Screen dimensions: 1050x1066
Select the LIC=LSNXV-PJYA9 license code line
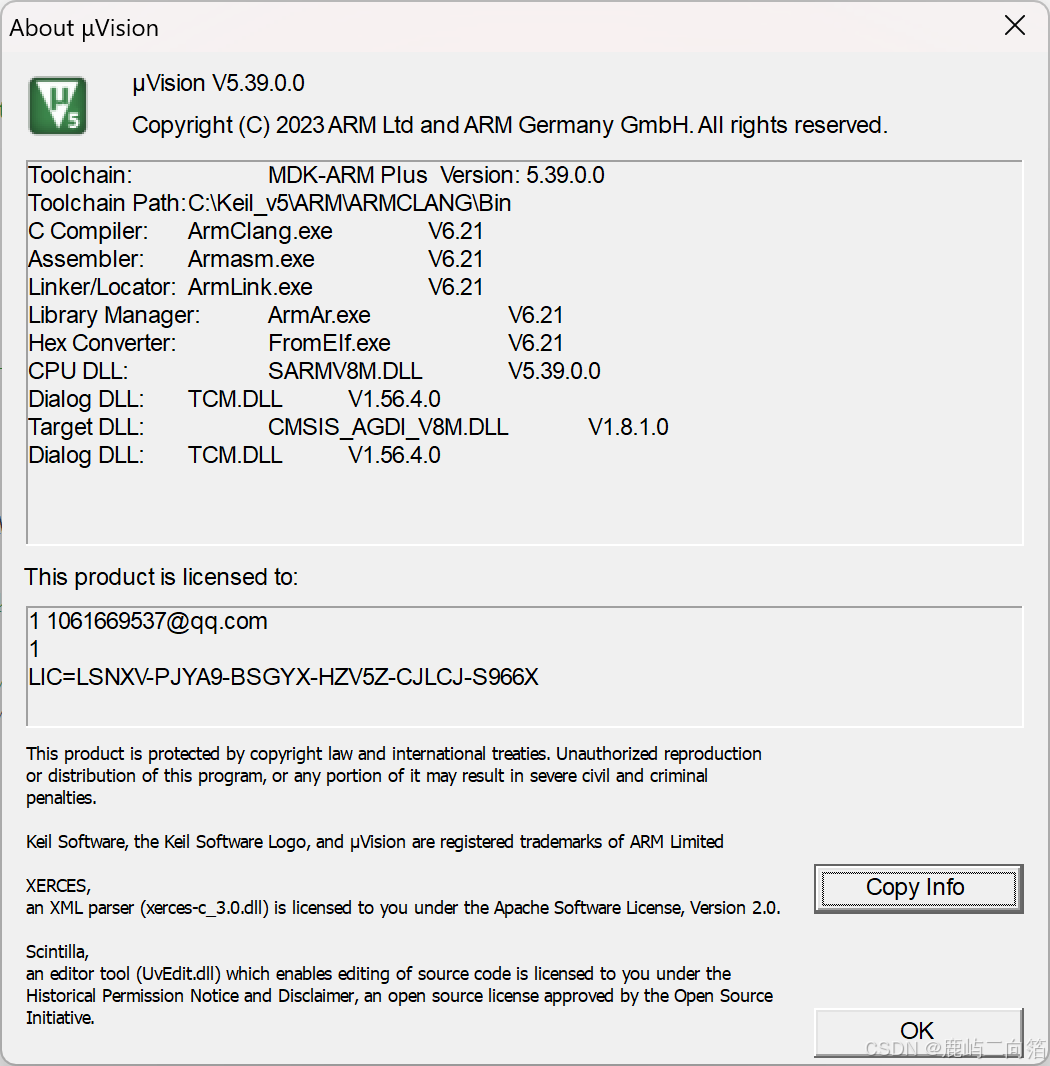pos(284,677)
